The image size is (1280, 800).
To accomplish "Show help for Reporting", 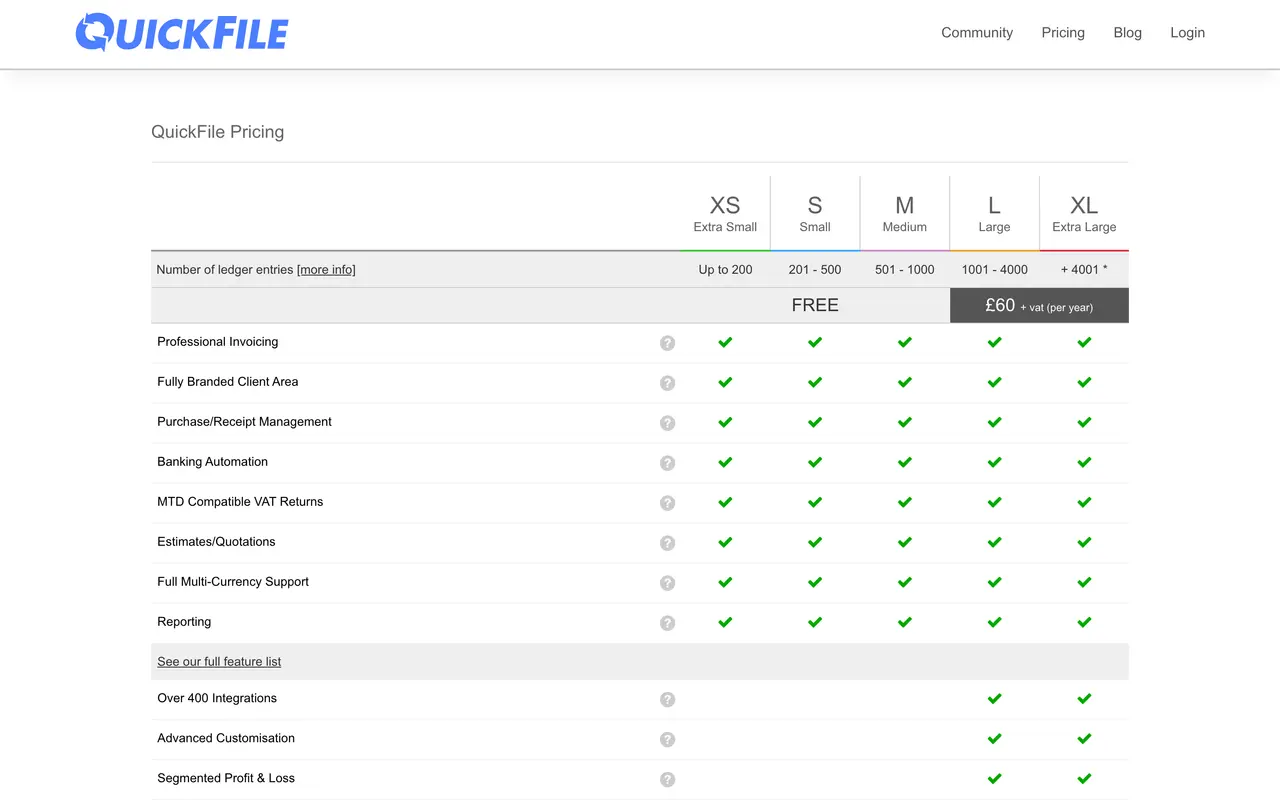I will tap(667, 623).
